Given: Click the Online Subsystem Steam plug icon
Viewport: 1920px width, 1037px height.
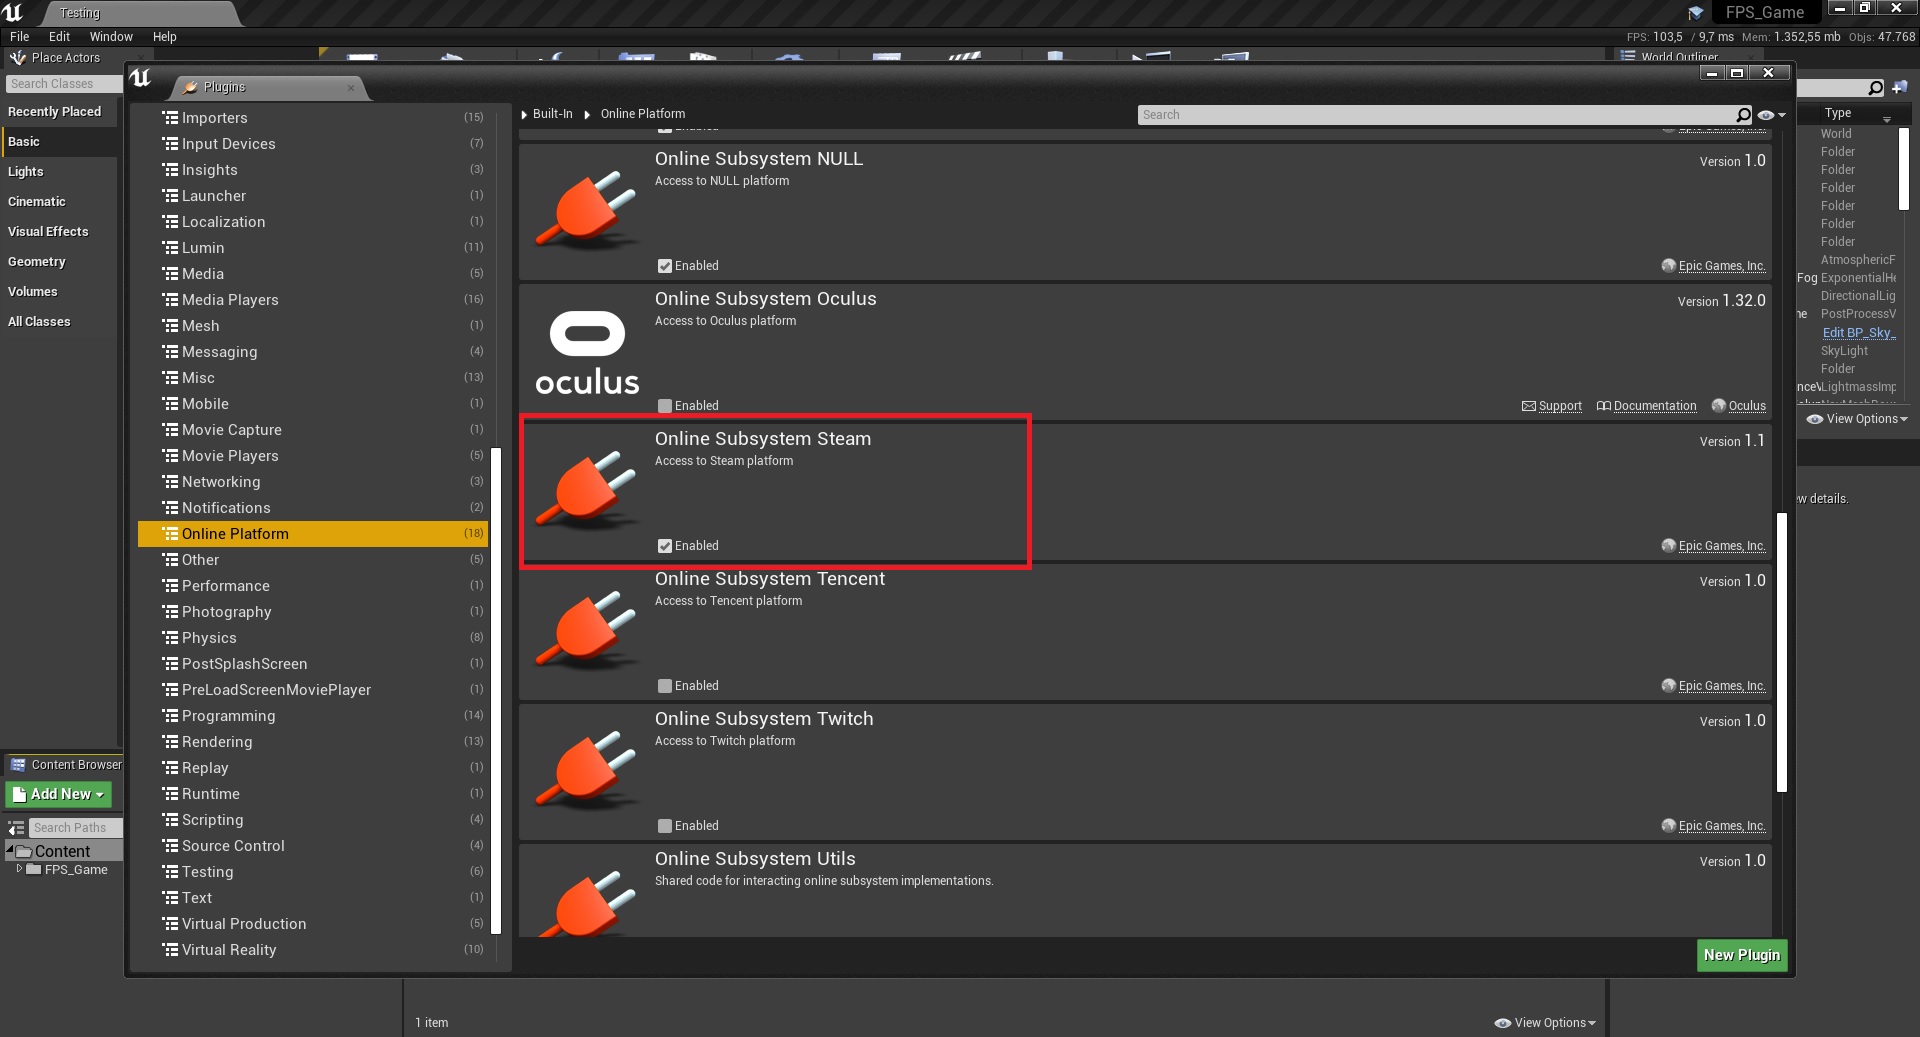Looking at the screenshot, I should point(587,489).
